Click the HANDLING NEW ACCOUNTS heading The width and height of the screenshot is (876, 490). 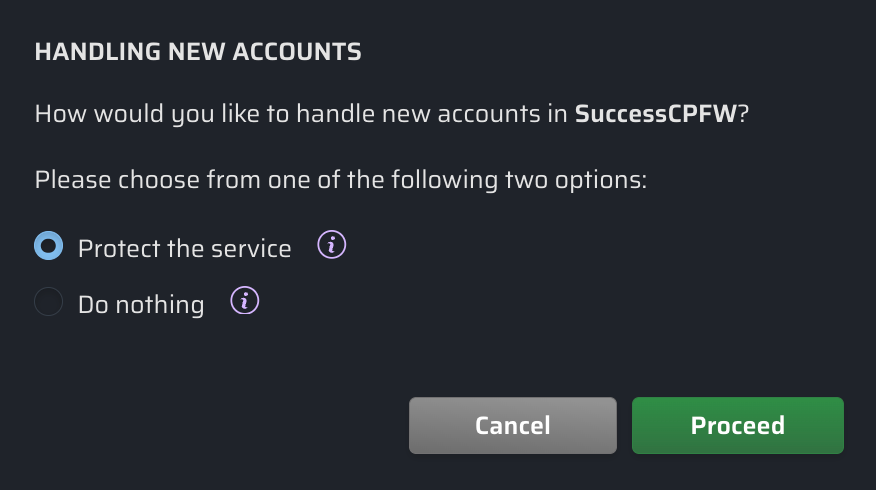point(197,52)
